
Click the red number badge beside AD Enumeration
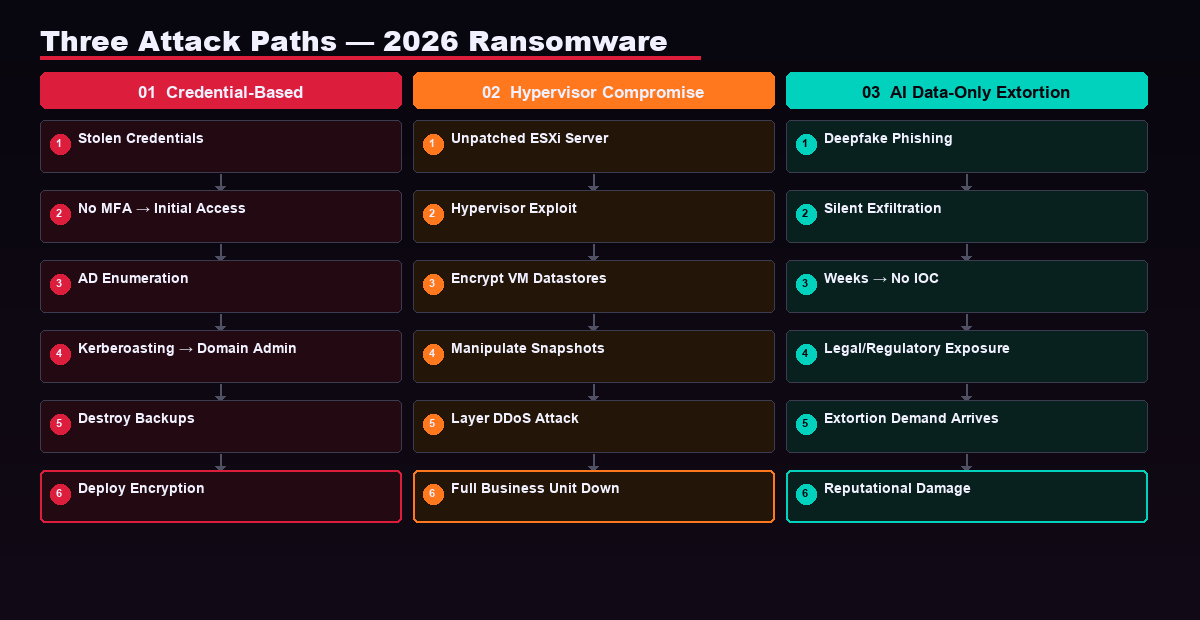point(60,284)
